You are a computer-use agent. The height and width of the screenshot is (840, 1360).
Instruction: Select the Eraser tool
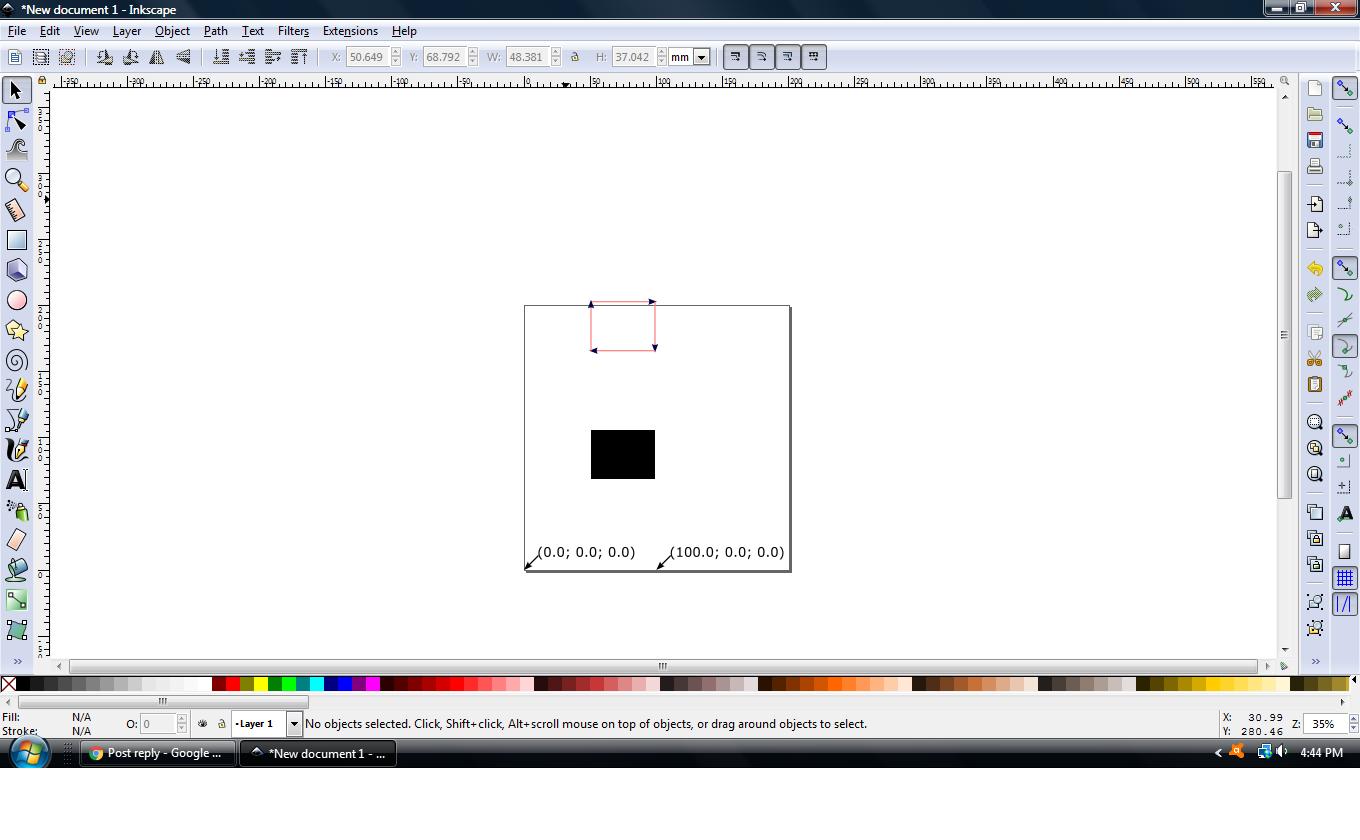pos(16,540)
